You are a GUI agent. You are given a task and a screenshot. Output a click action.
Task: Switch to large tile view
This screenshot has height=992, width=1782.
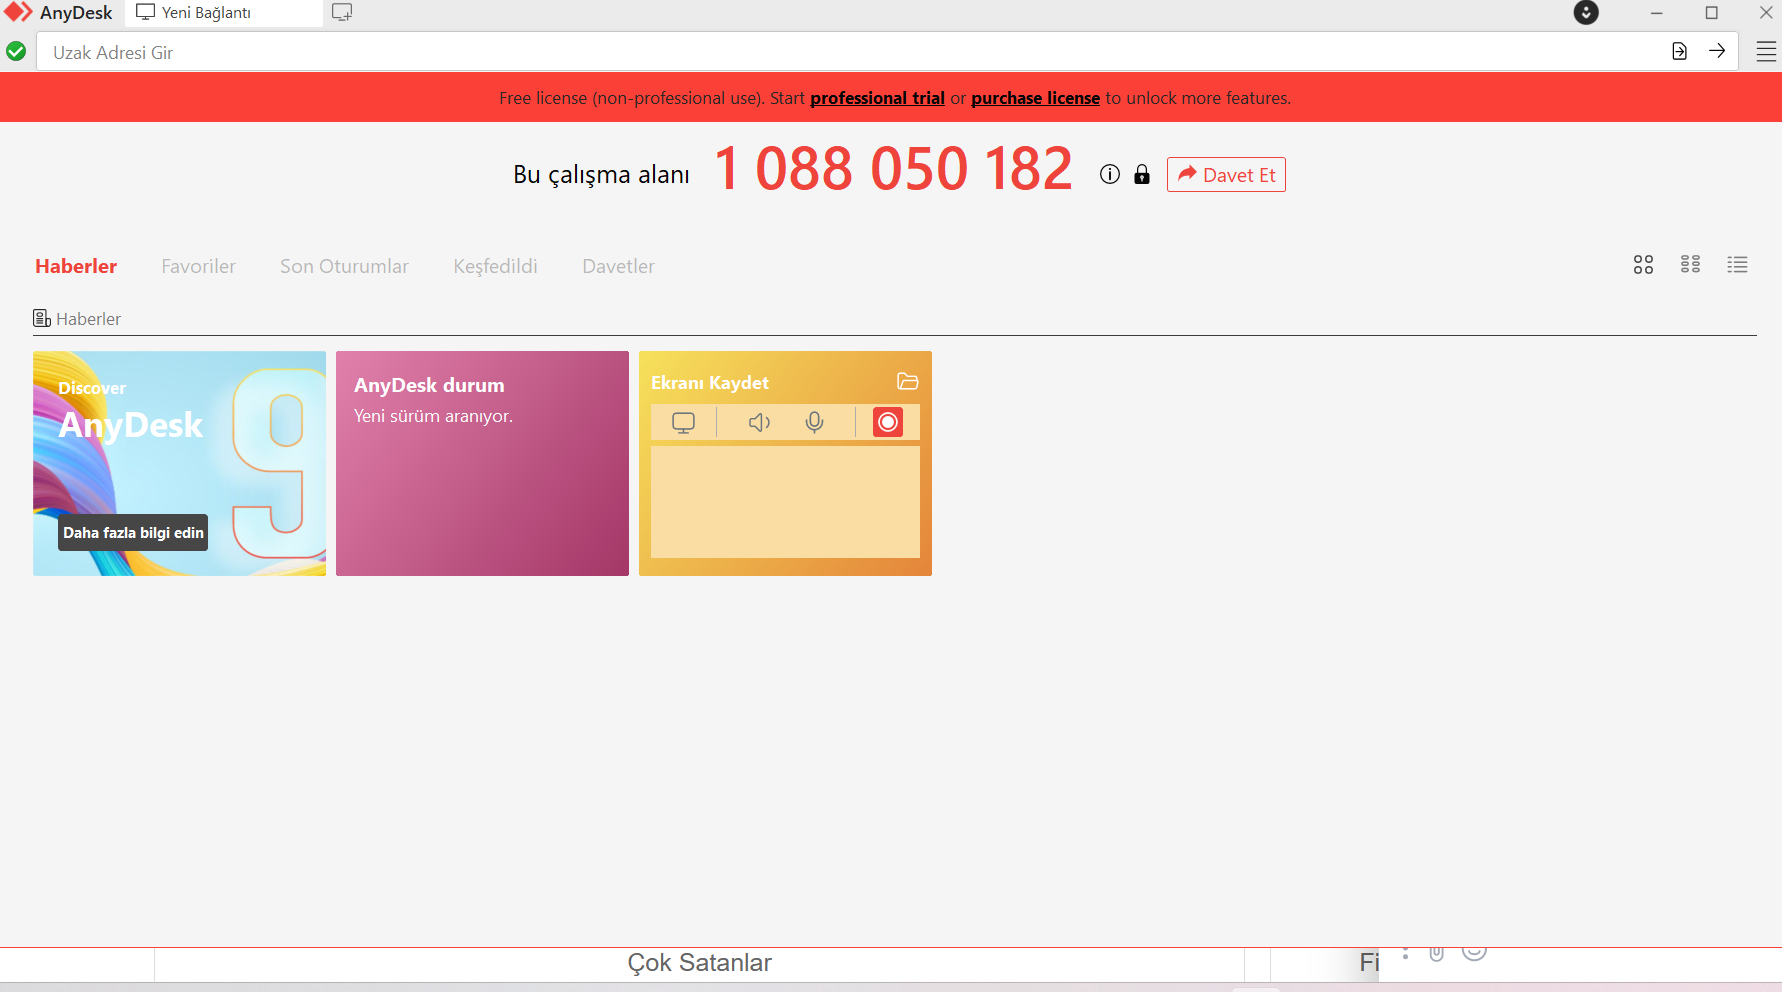click(x=1643, y=264)
